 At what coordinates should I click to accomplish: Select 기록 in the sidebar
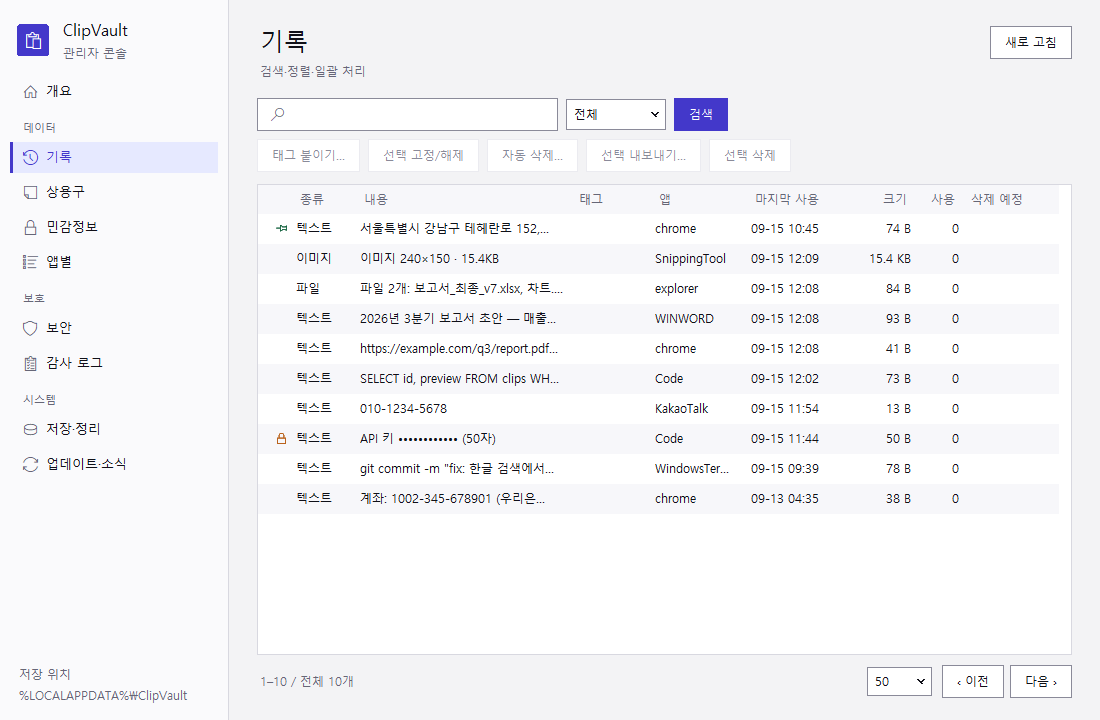[114, 157]
